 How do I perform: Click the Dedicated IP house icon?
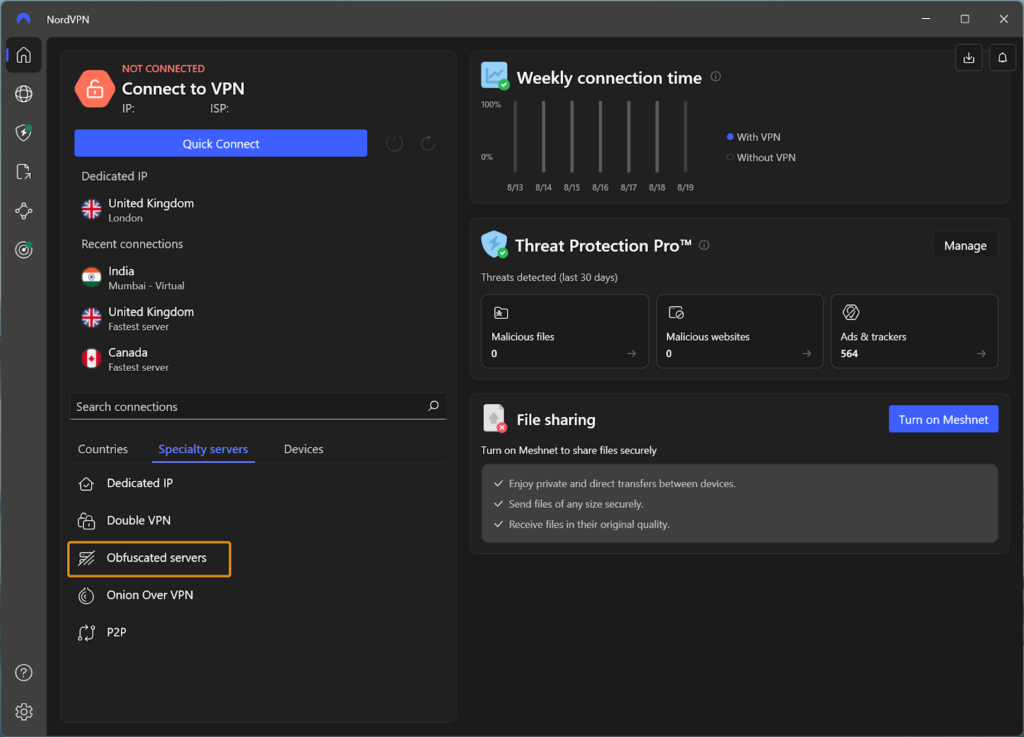(x=86, y=484)
